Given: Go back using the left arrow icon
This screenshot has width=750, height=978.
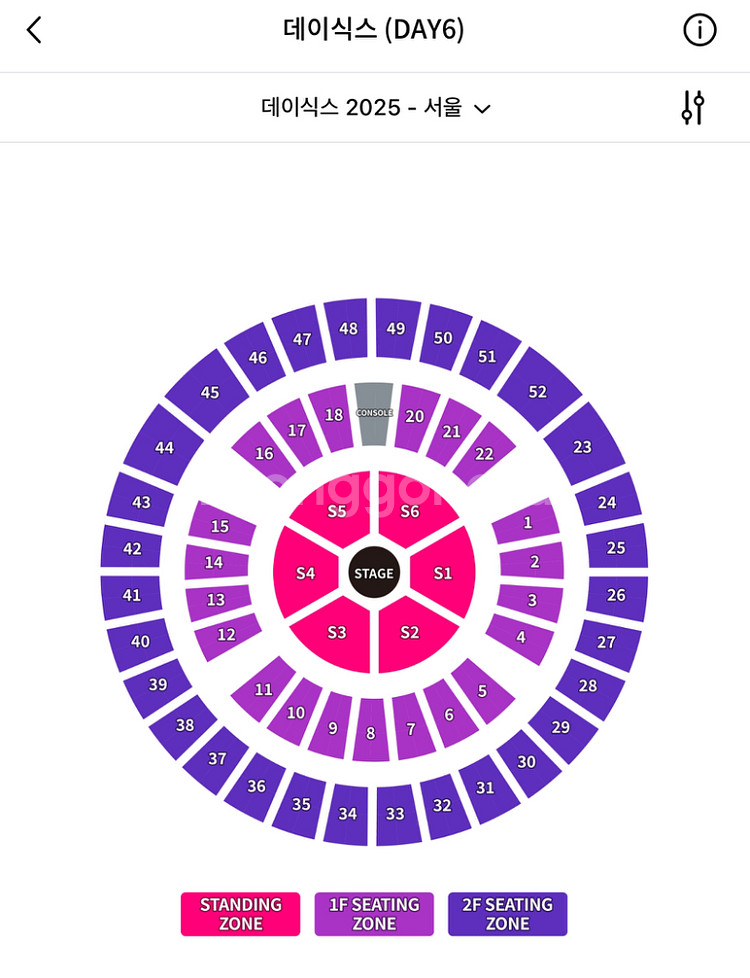Looking at the screenshot, I should (34, 29).
